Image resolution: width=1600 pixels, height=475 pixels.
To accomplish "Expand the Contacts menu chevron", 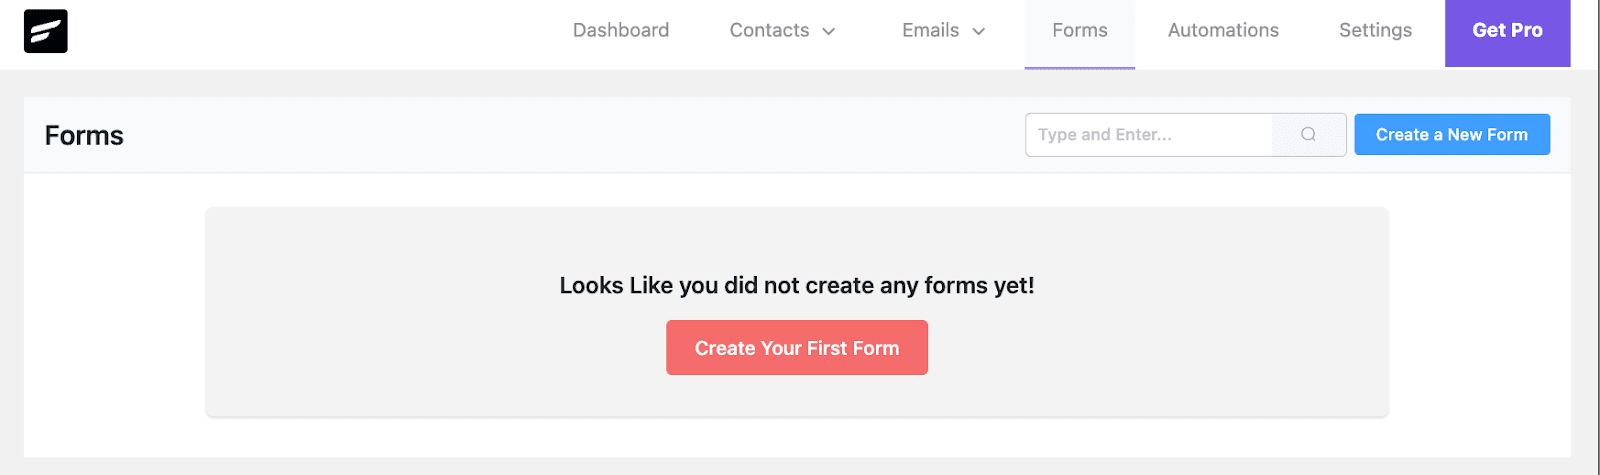I will [x=829, y=31].
